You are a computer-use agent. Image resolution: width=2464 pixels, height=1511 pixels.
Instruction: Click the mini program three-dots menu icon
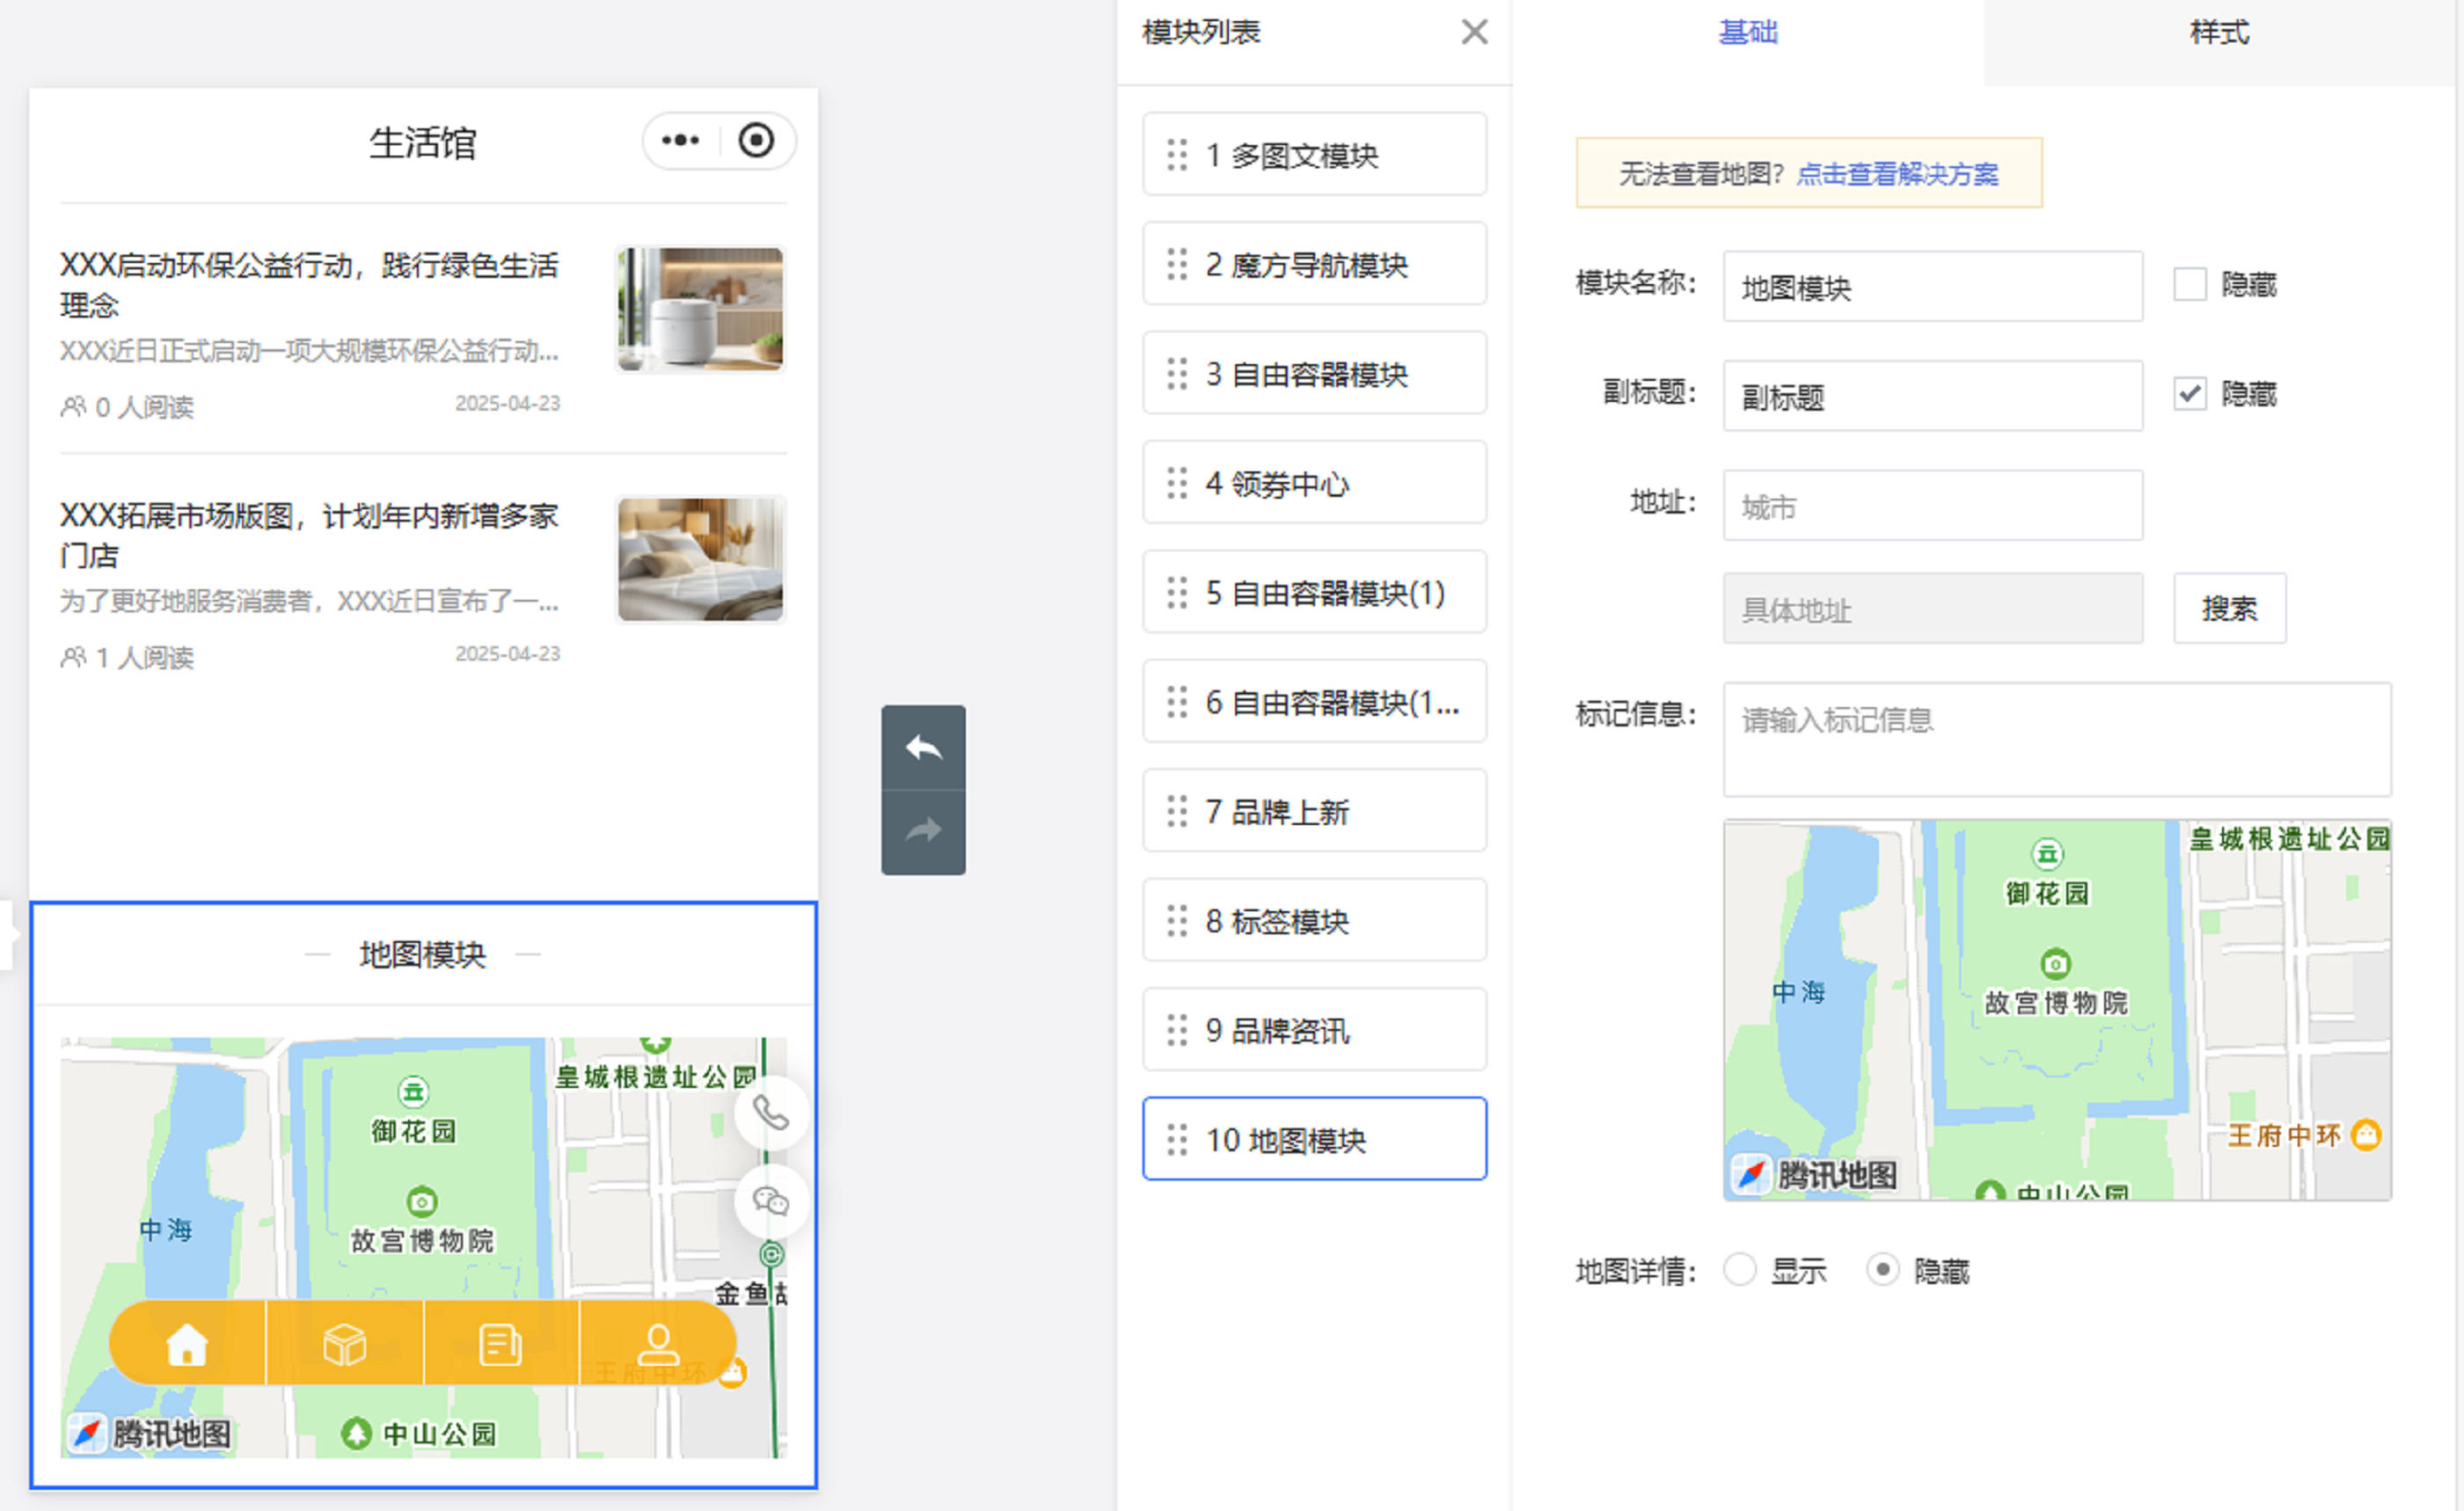[681, 140]
